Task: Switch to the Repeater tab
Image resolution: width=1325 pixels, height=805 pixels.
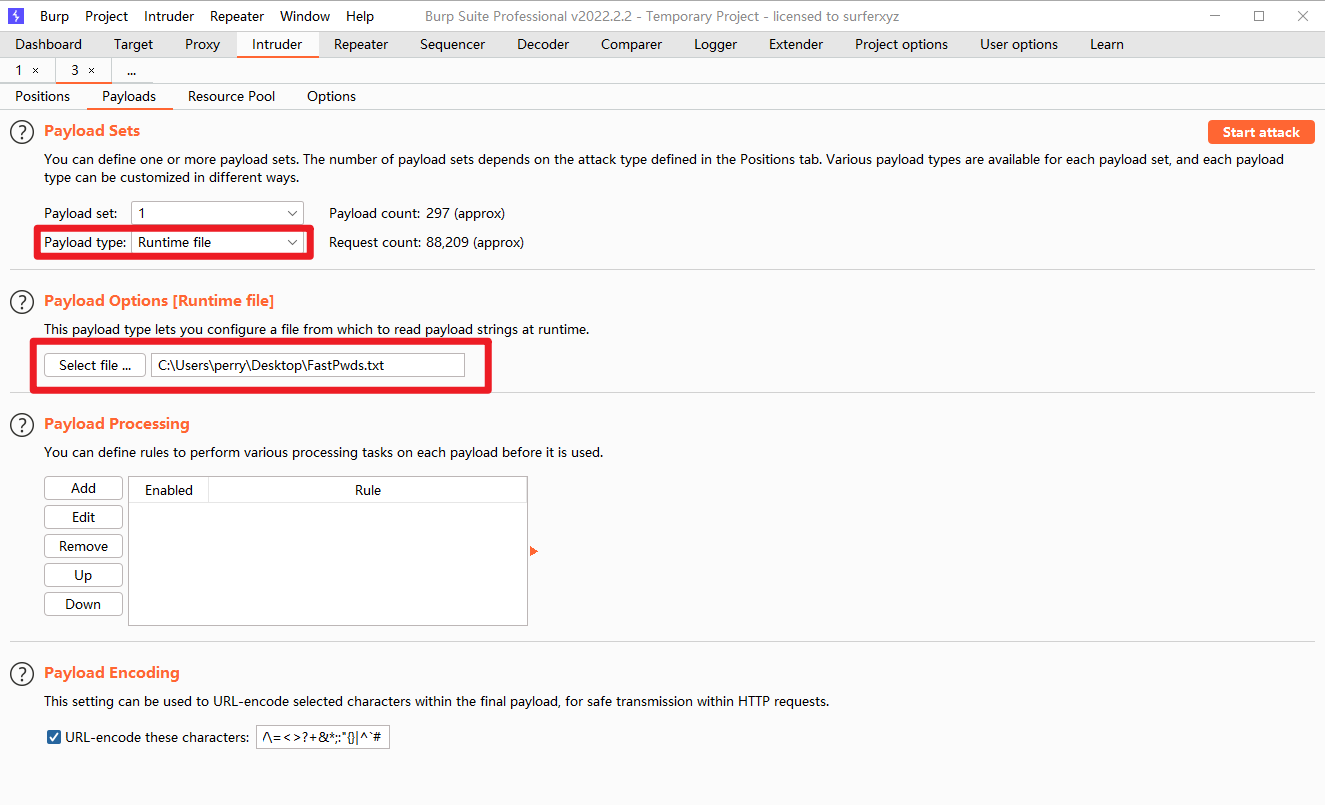Action: pyautogui.click(x=361, y=44)
